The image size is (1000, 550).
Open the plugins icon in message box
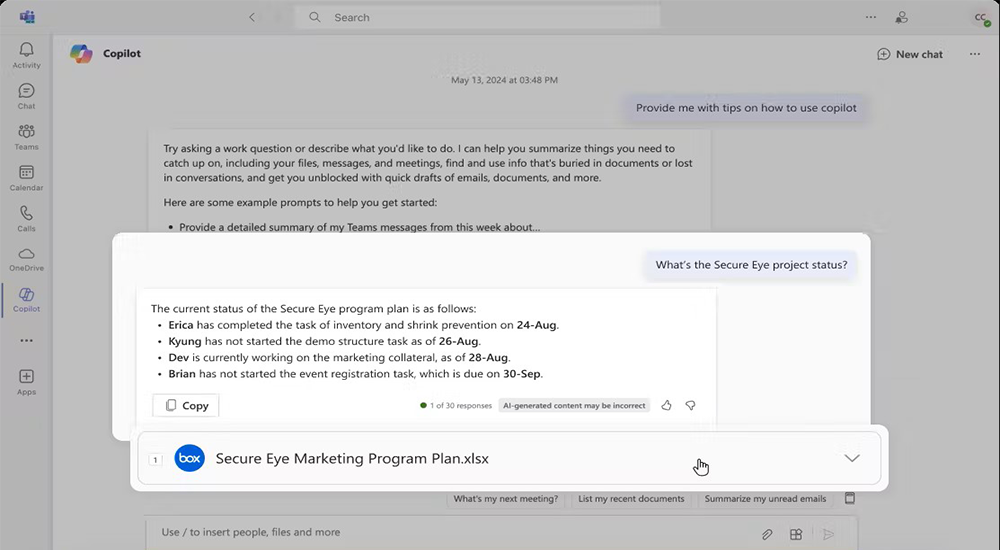coord(796,534)
